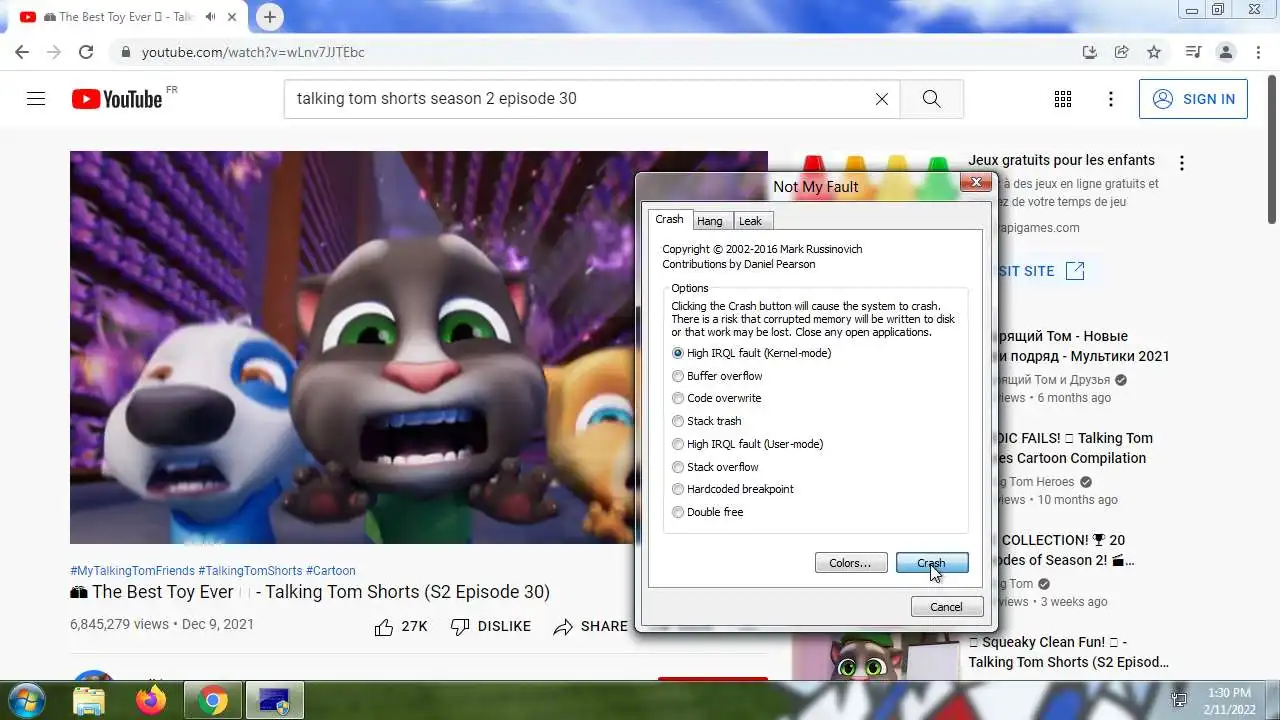Click the share page icon in address bar
Viewport: 1280px width, 720px height.
1122,52
